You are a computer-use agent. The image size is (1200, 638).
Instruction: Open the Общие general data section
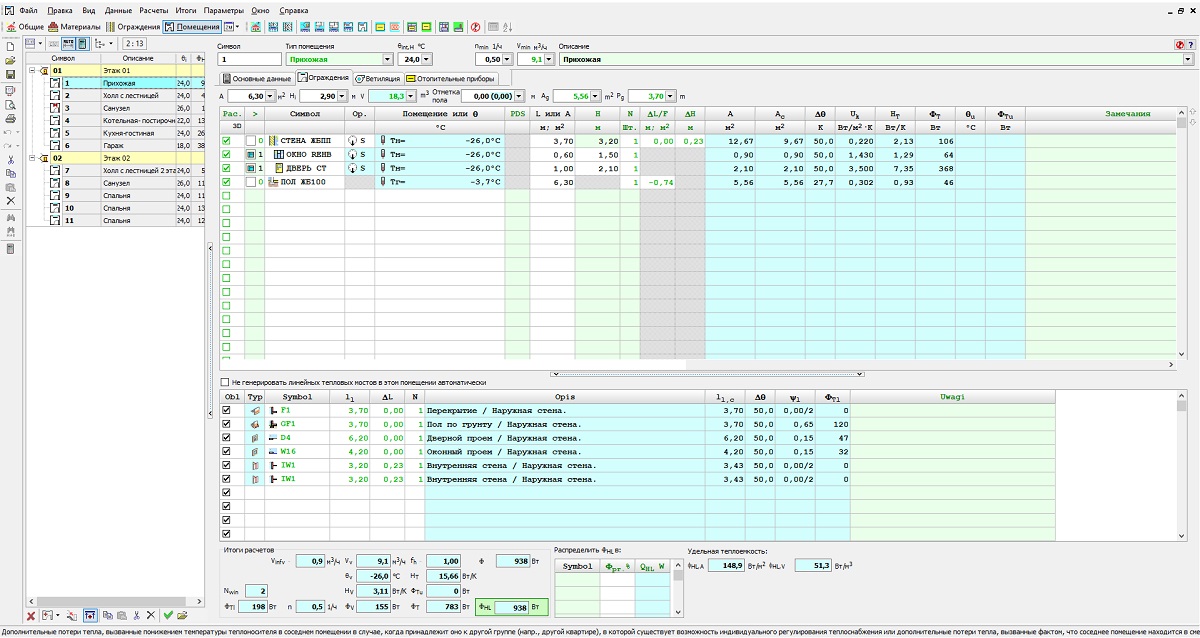25,26
